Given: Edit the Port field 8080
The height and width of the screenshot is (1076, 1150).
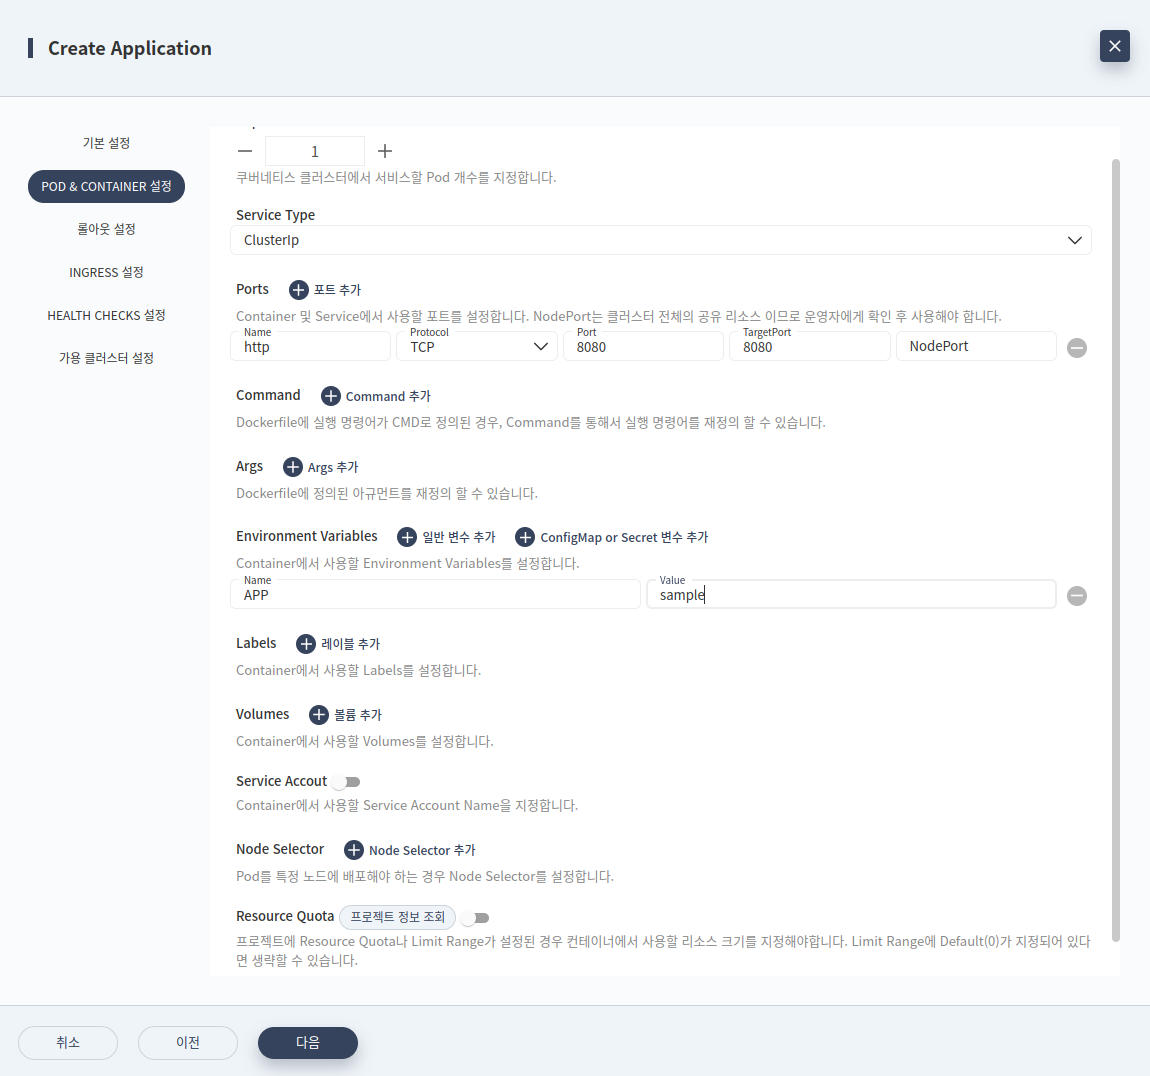Looking at the screenshot, I should pyautogui.click(x=643, y=346).
